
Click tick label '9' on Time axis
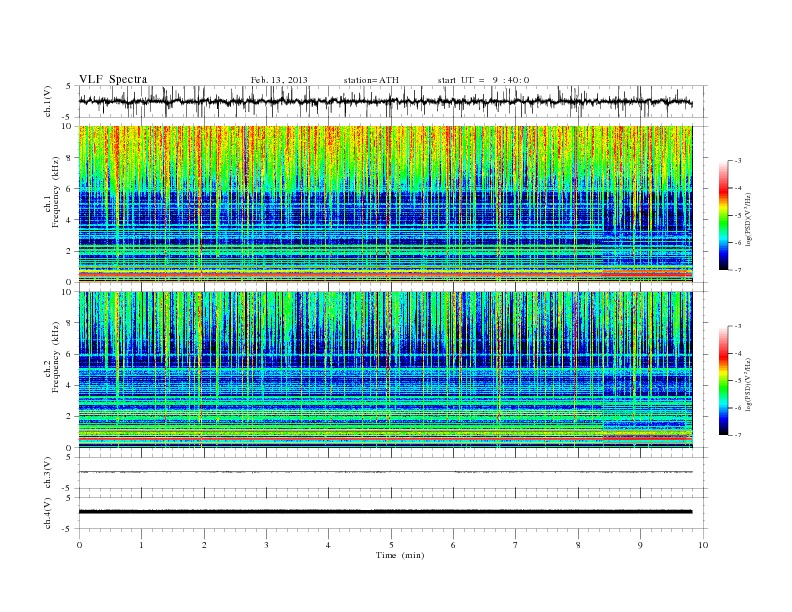click(x=640, y=545)
